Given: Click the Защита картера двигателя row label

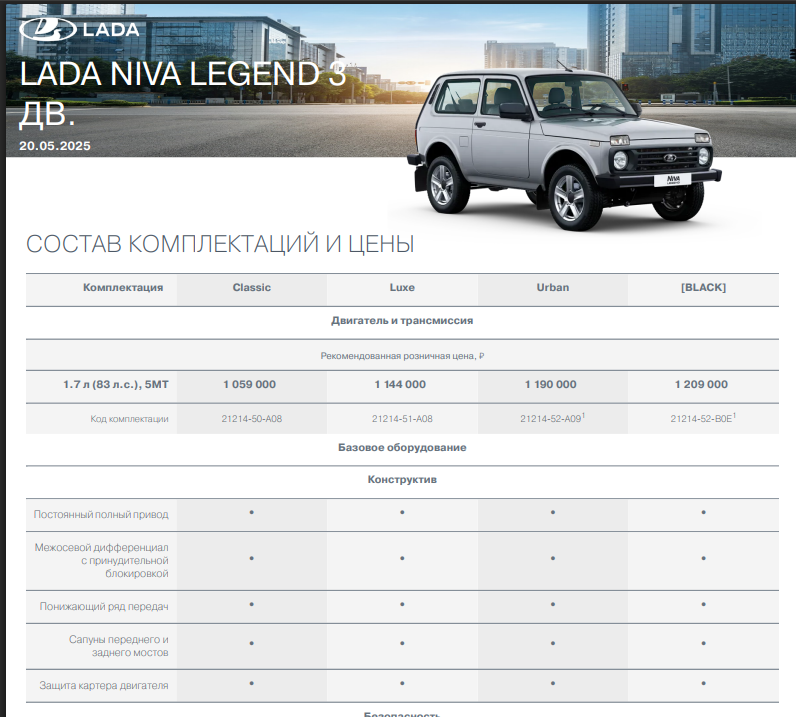Looking at the screenshot, I should point(104,686).
